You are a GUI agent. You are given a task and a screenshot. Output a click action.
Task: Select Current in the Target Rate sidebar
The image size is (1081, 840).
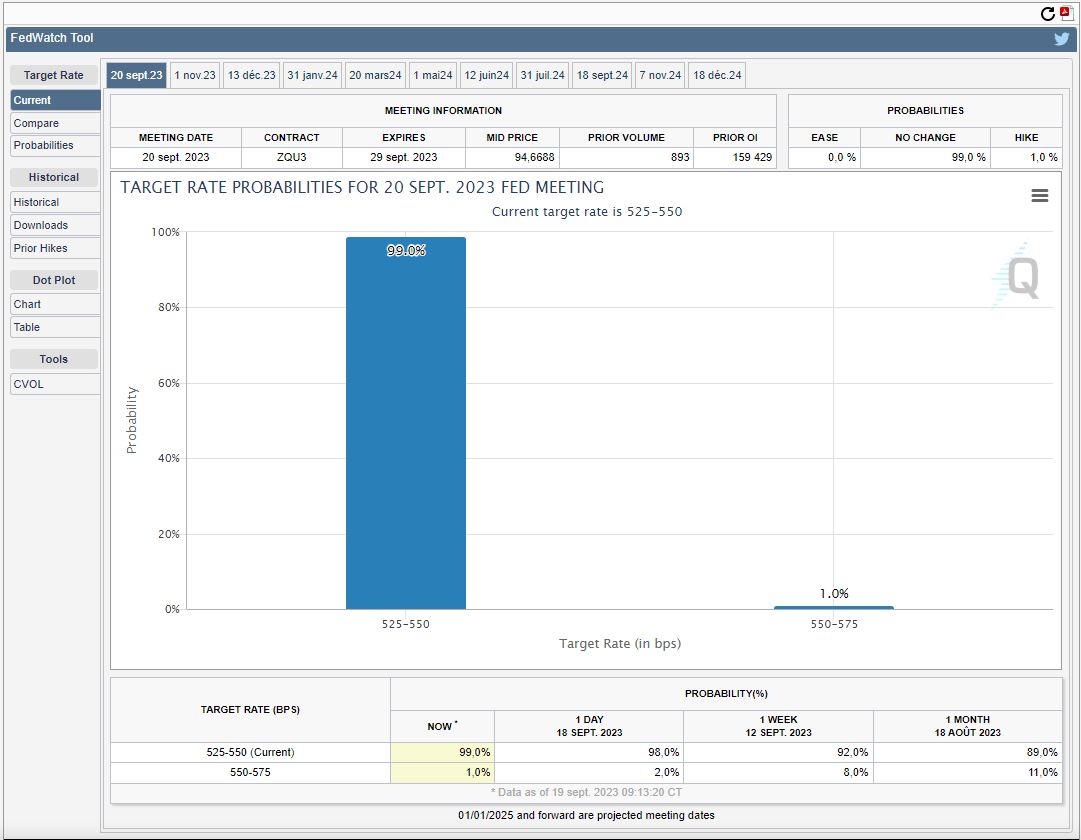point(55,100)
